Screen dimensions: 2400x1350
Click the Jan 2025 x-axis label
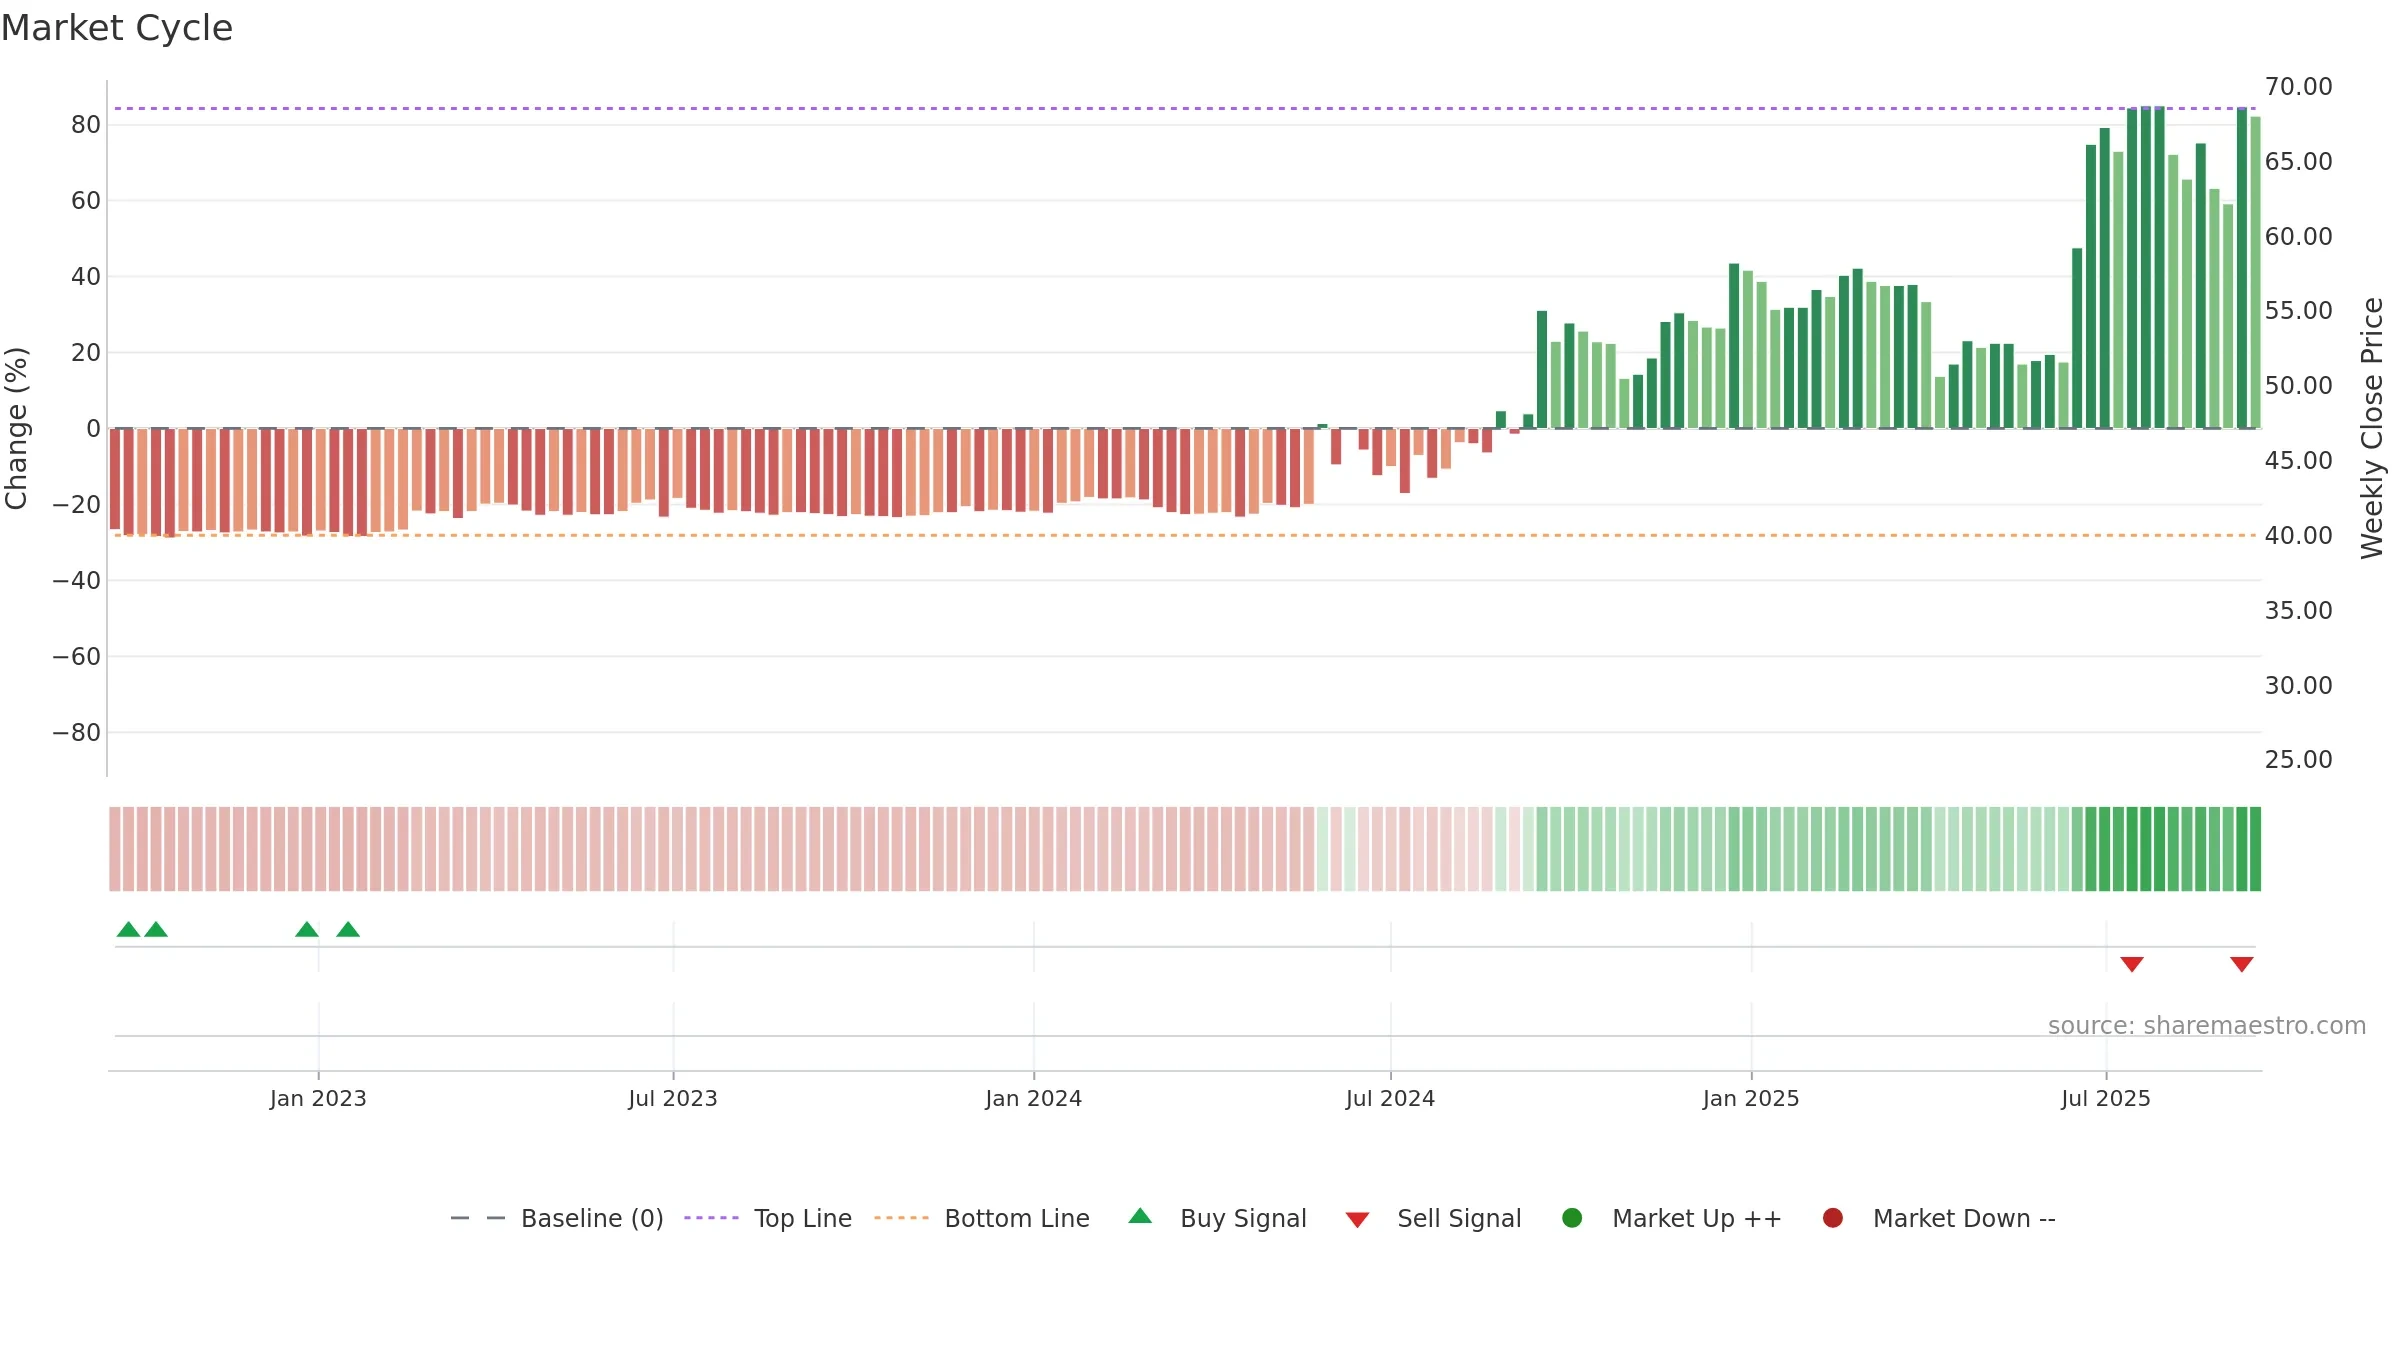click(x=1751, y=1099)
